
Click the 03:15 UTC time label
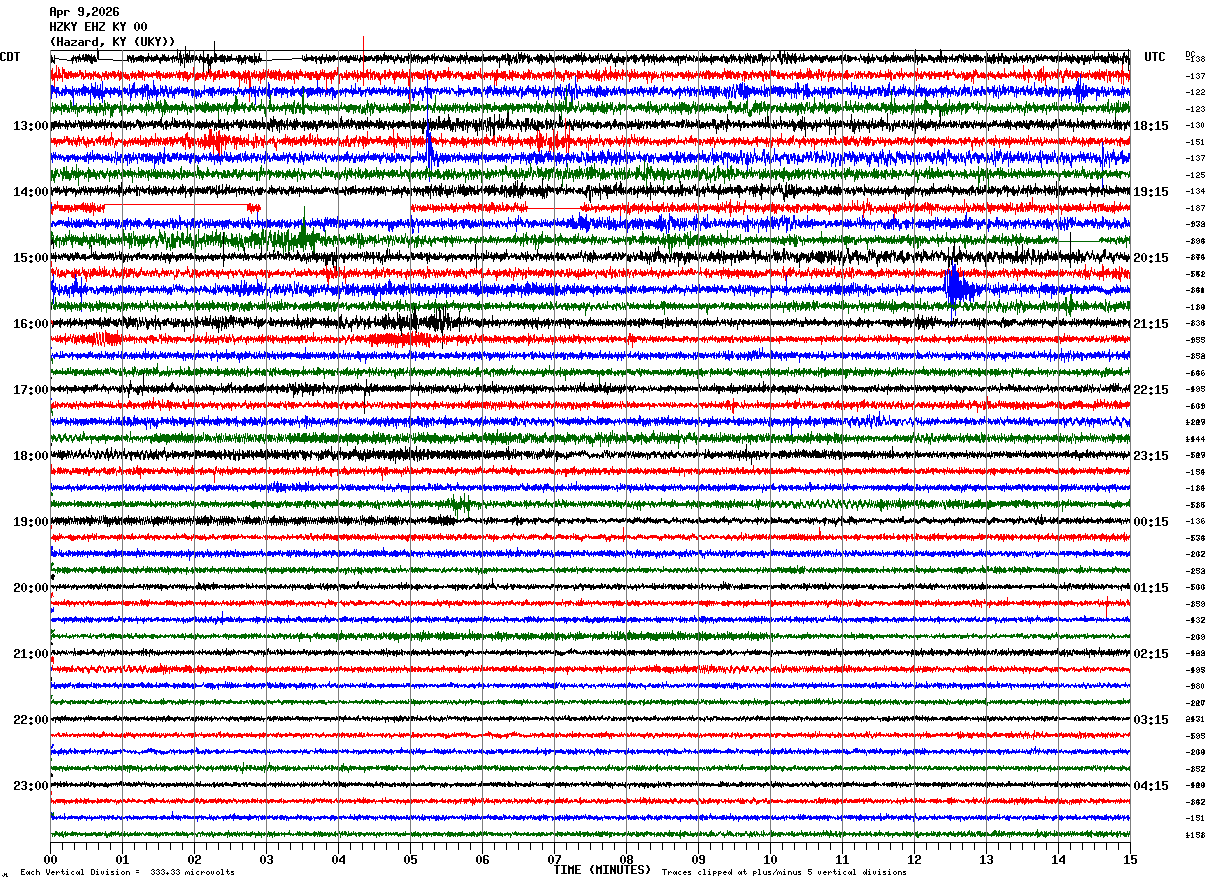pyautogui.click(x=1151, y=720)
